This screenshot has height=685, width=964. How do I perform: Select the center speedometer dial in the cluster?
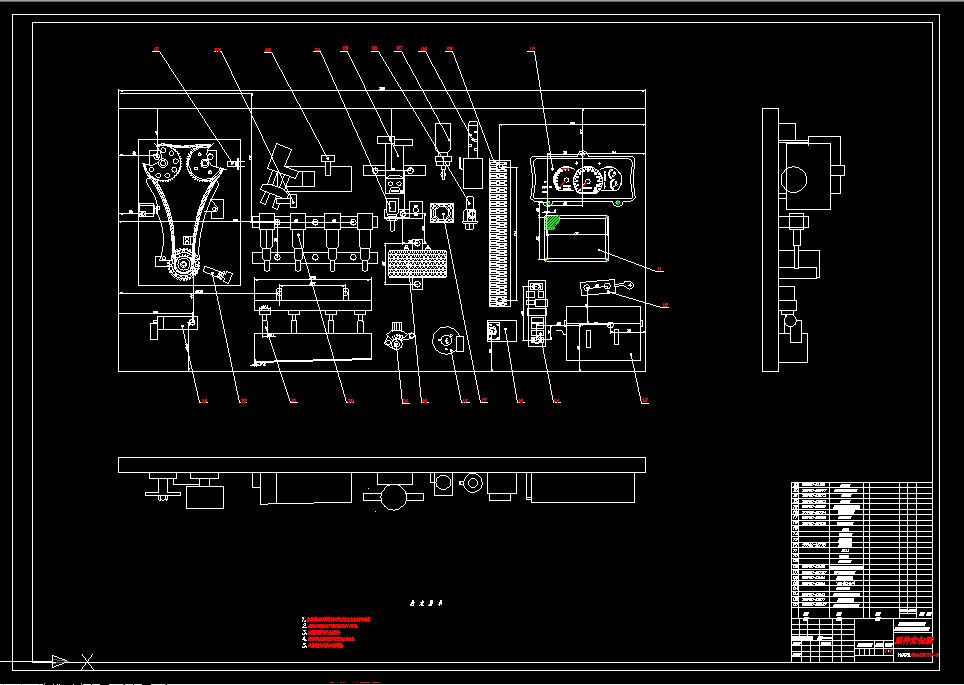point(588,180)
